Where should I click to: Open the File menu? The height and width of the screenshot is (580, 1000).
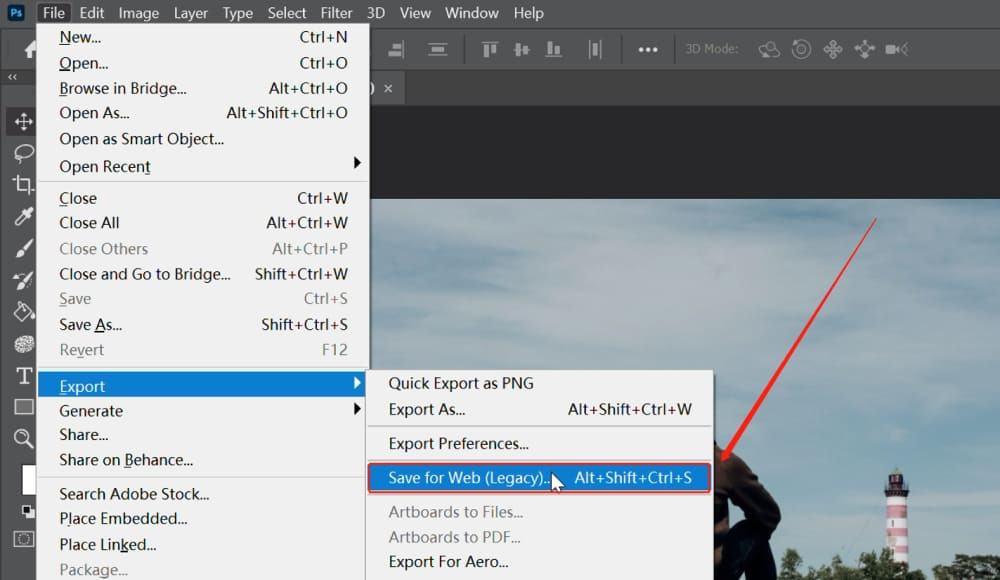[x=54, y=13]
